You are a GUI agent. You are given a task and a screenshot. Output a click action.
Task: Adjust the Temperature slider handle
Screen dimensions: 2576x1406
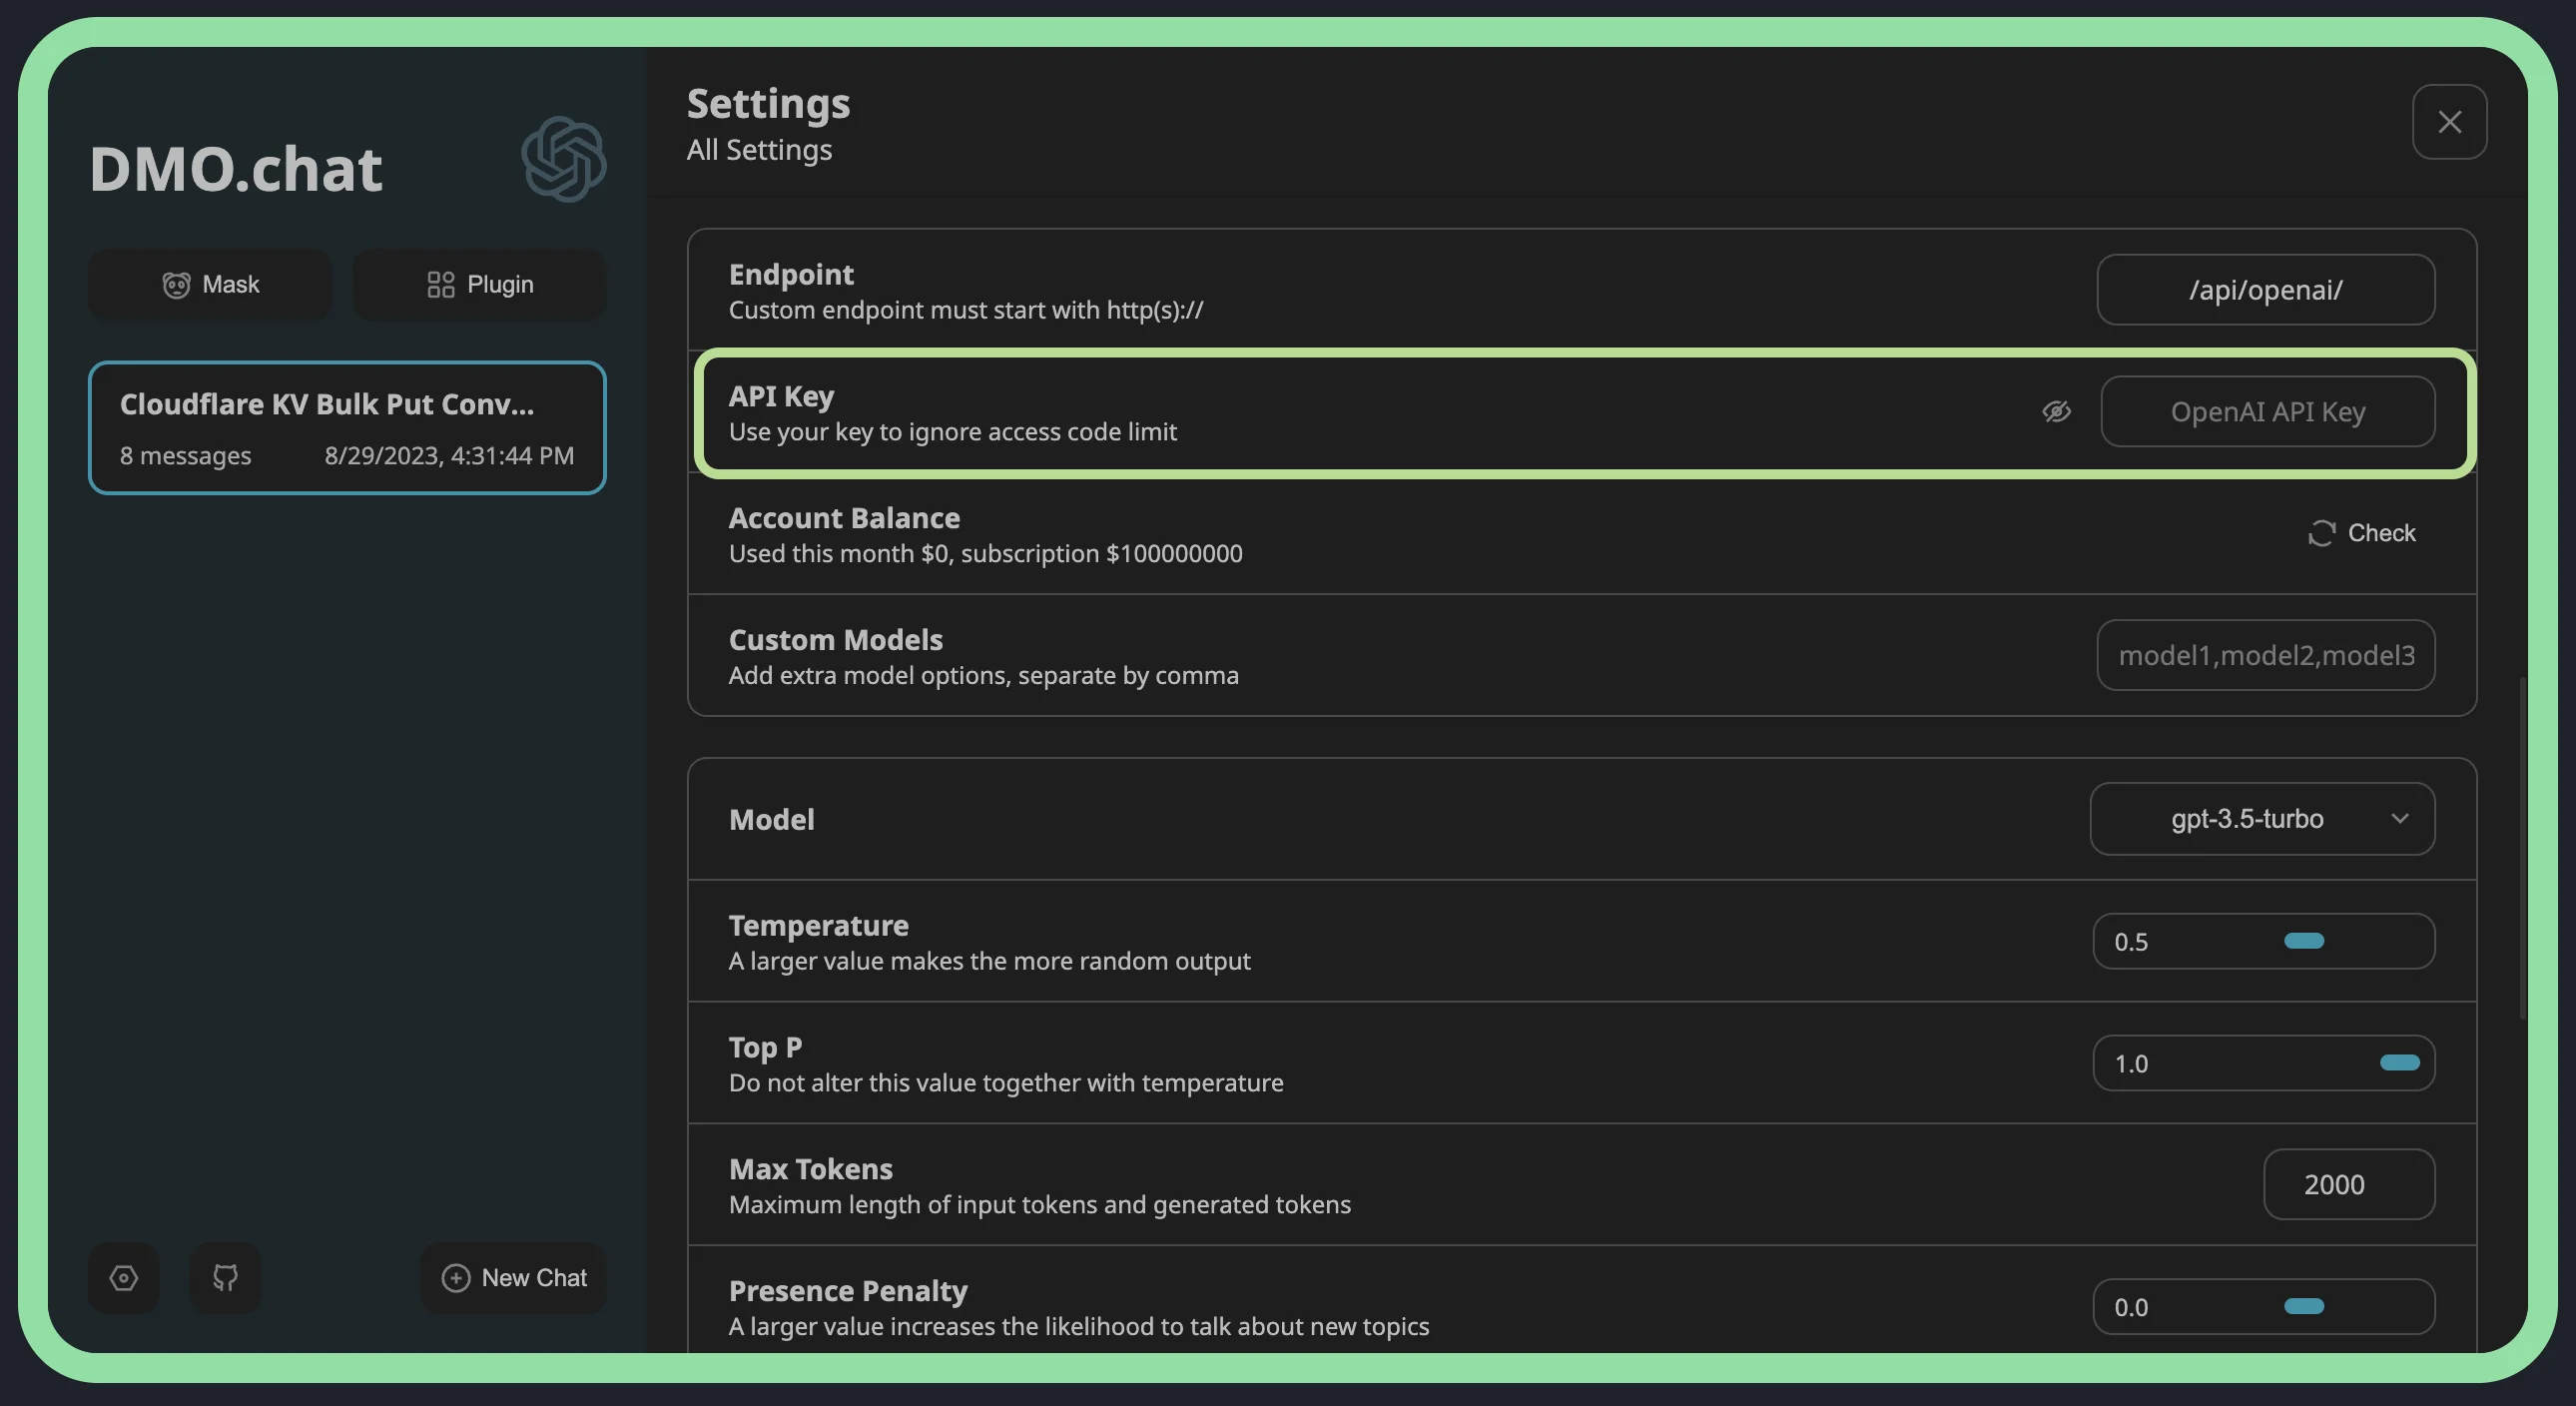click(x=2304, y=941)
